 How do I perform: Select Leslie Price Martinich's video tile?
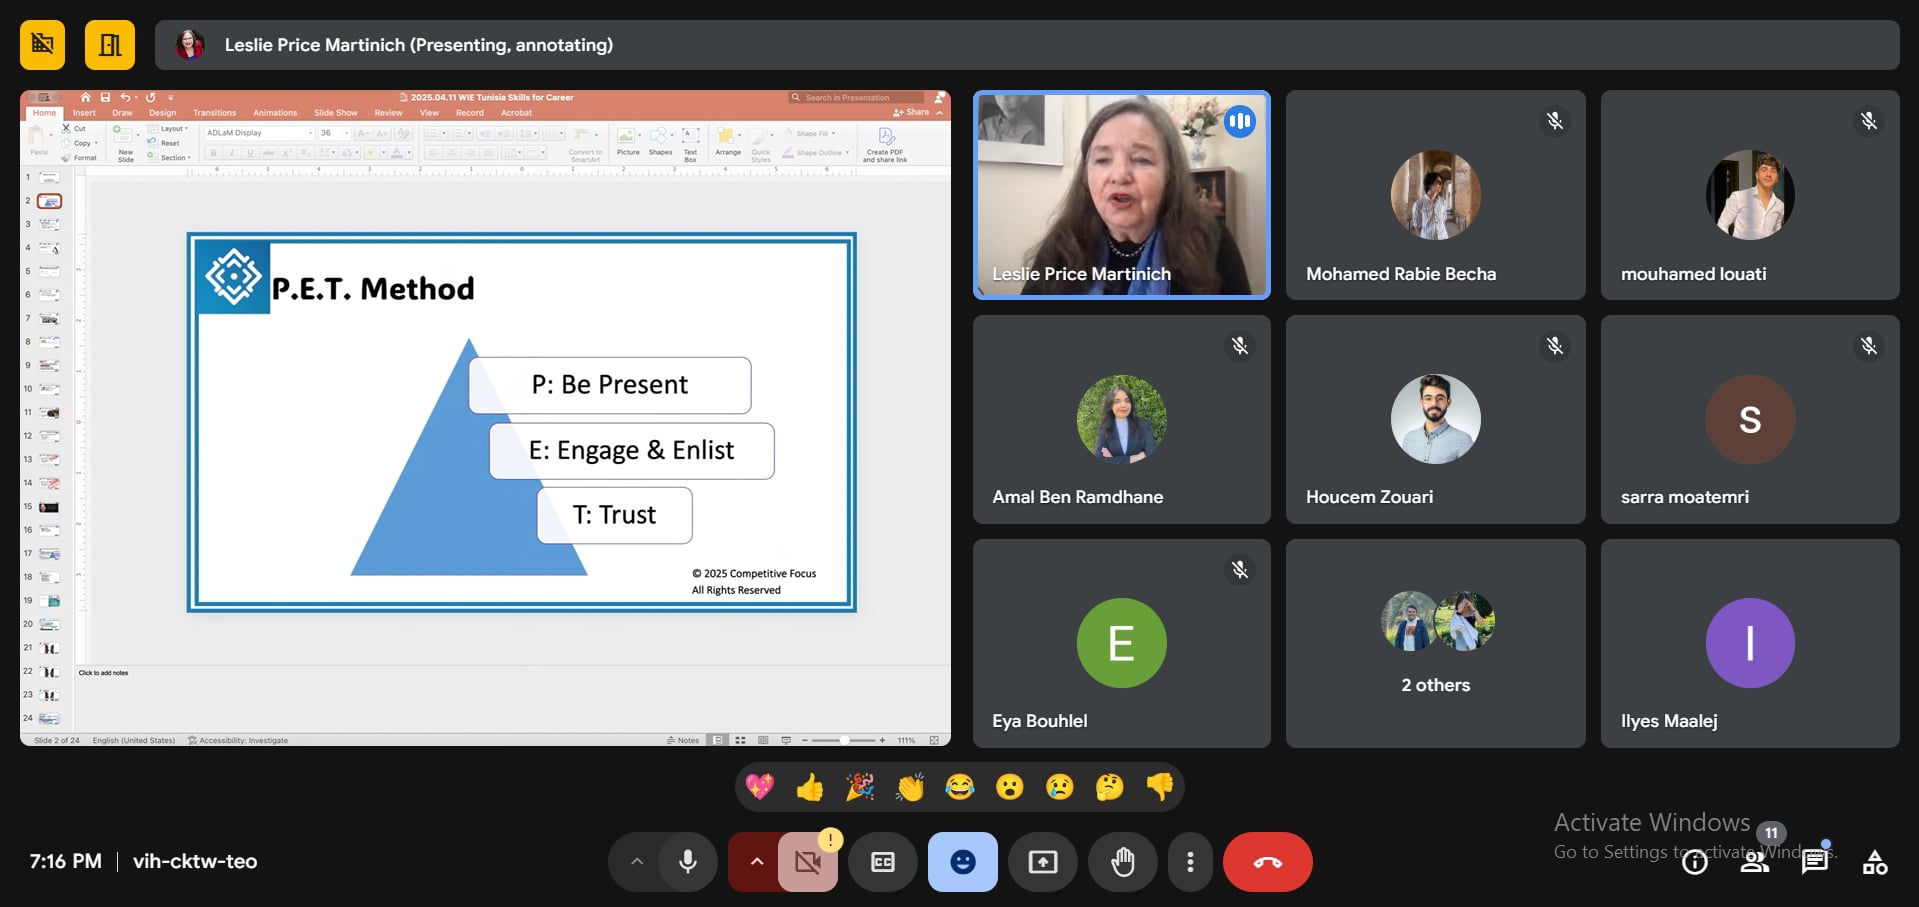pyautogui.click(x=1121, y=195)
